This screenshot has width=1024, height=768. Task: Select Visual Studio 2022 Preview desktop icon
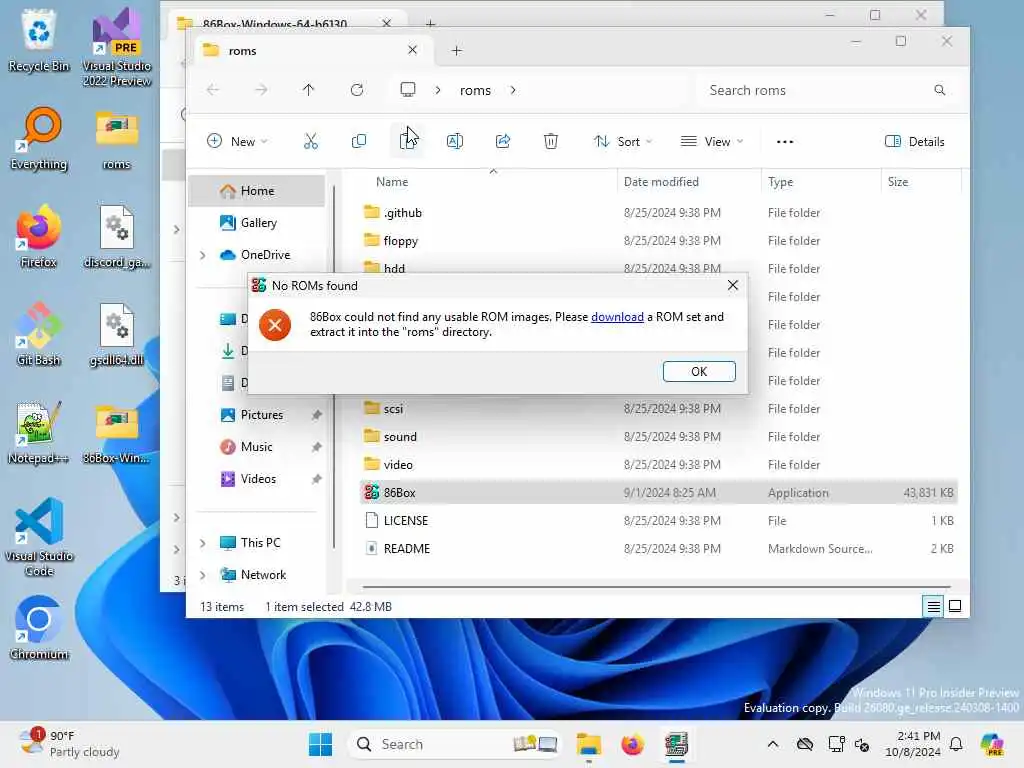117,47
